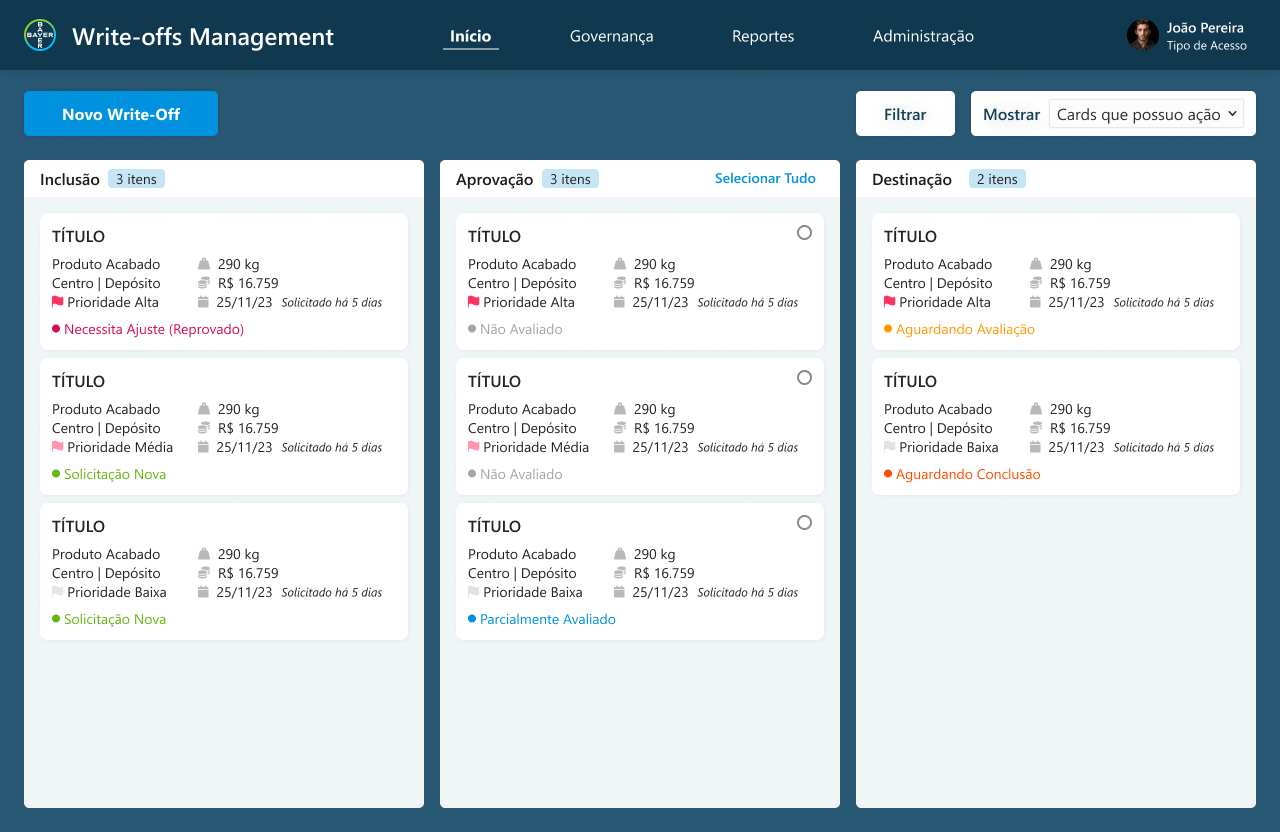Select the Prioridade Média Aprovação card radio
1280x832 pixels.
(804, 378)
